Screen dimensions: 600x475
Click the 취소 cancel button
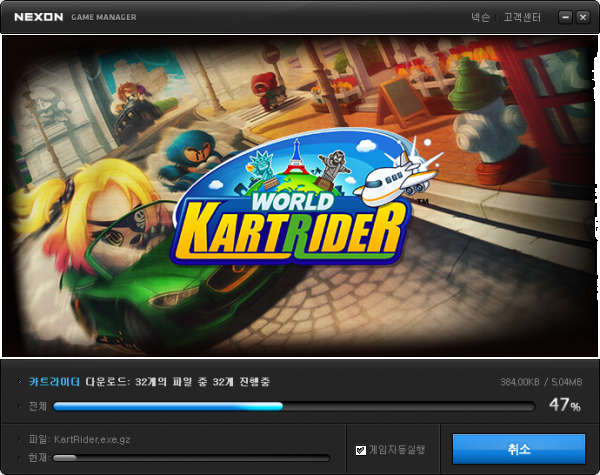519,449
